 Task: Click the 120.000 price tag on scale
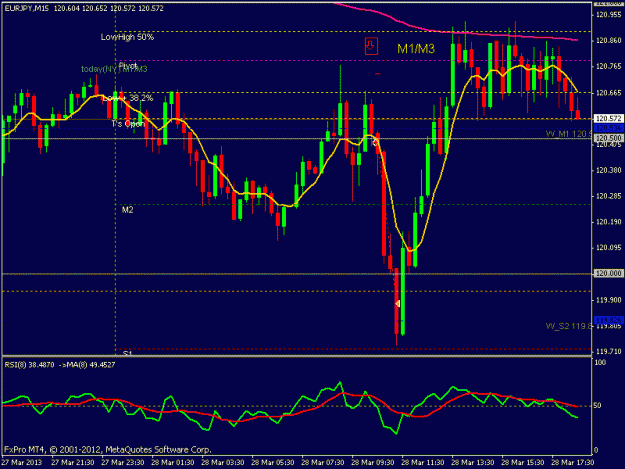click(x=609, y=273)
